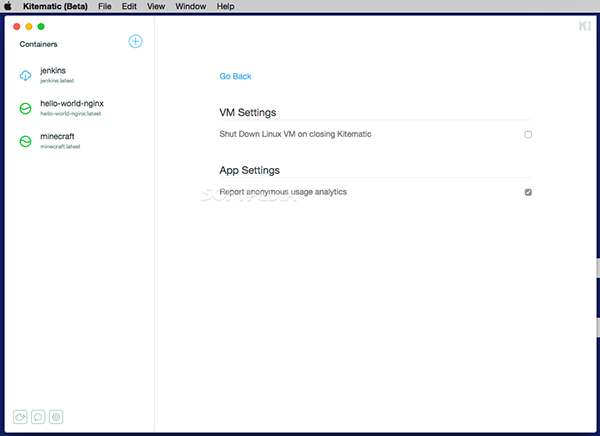Image resolution: width=600 pixels, height=436 pixels.
Task: Click the jenkins download cloud icon
Action: [x=26, y=76]
